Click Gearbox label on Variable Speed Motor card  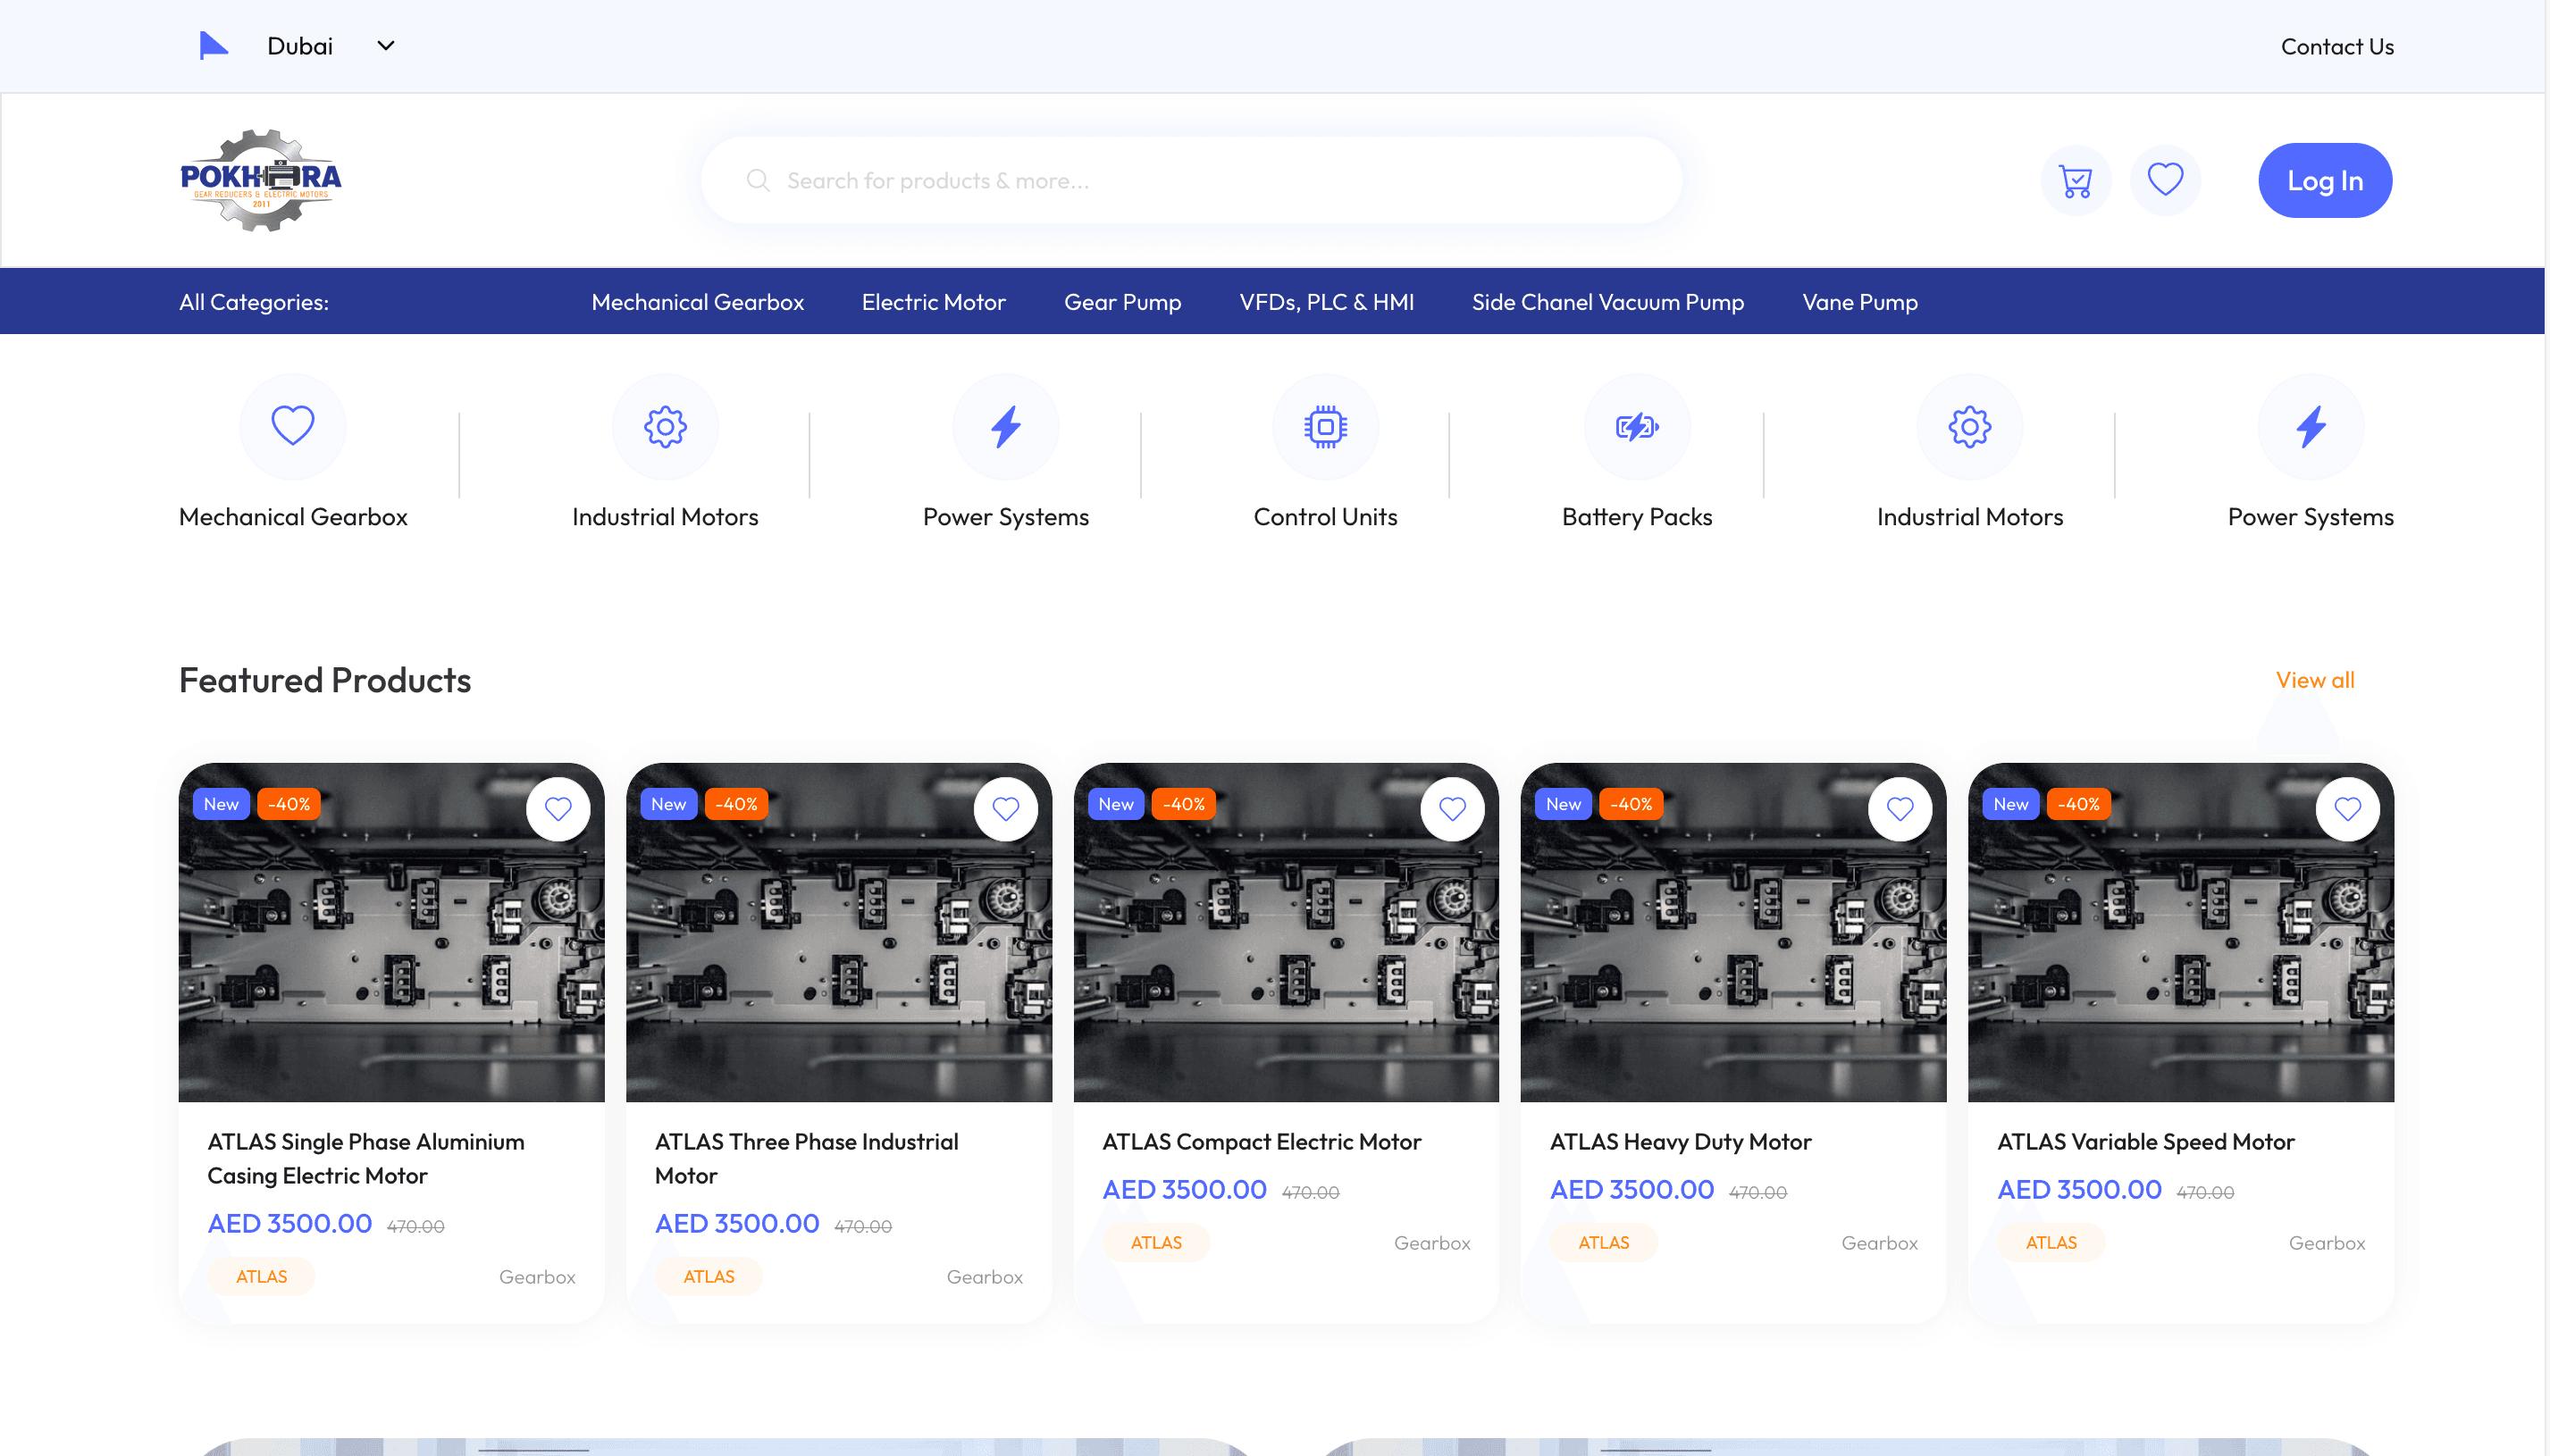[x=2327, y=1243]
